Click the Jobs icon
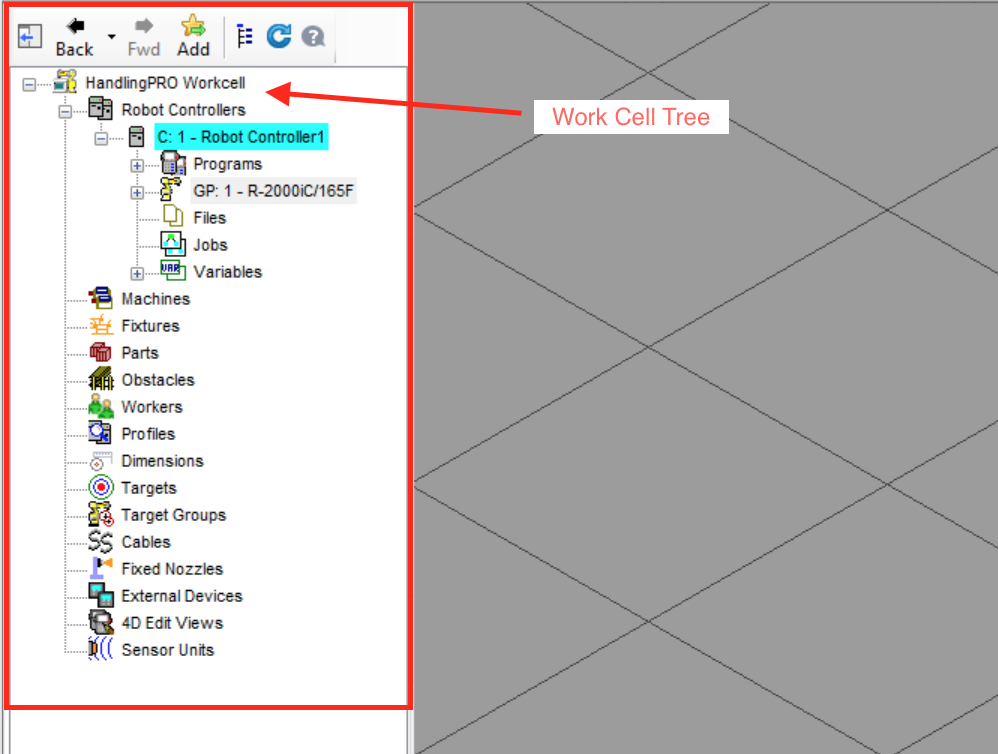 coord(173,244)
